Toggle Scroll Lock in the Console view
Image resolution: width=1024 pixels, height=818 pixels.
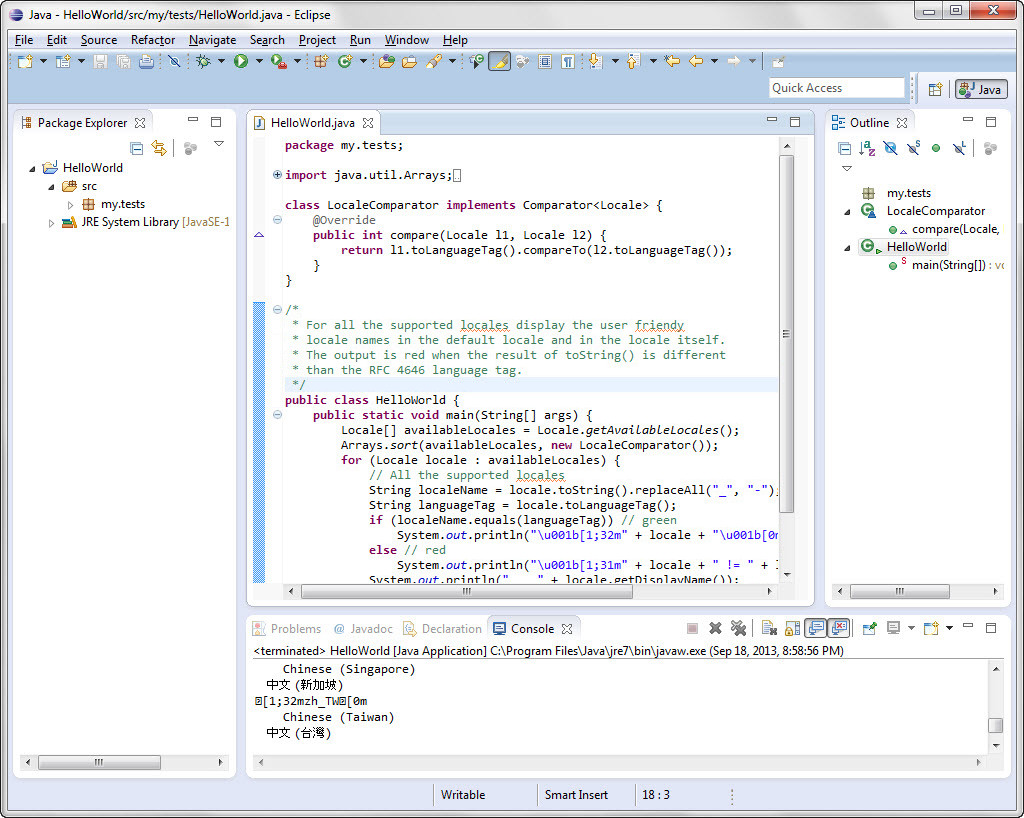click(792, 627)
